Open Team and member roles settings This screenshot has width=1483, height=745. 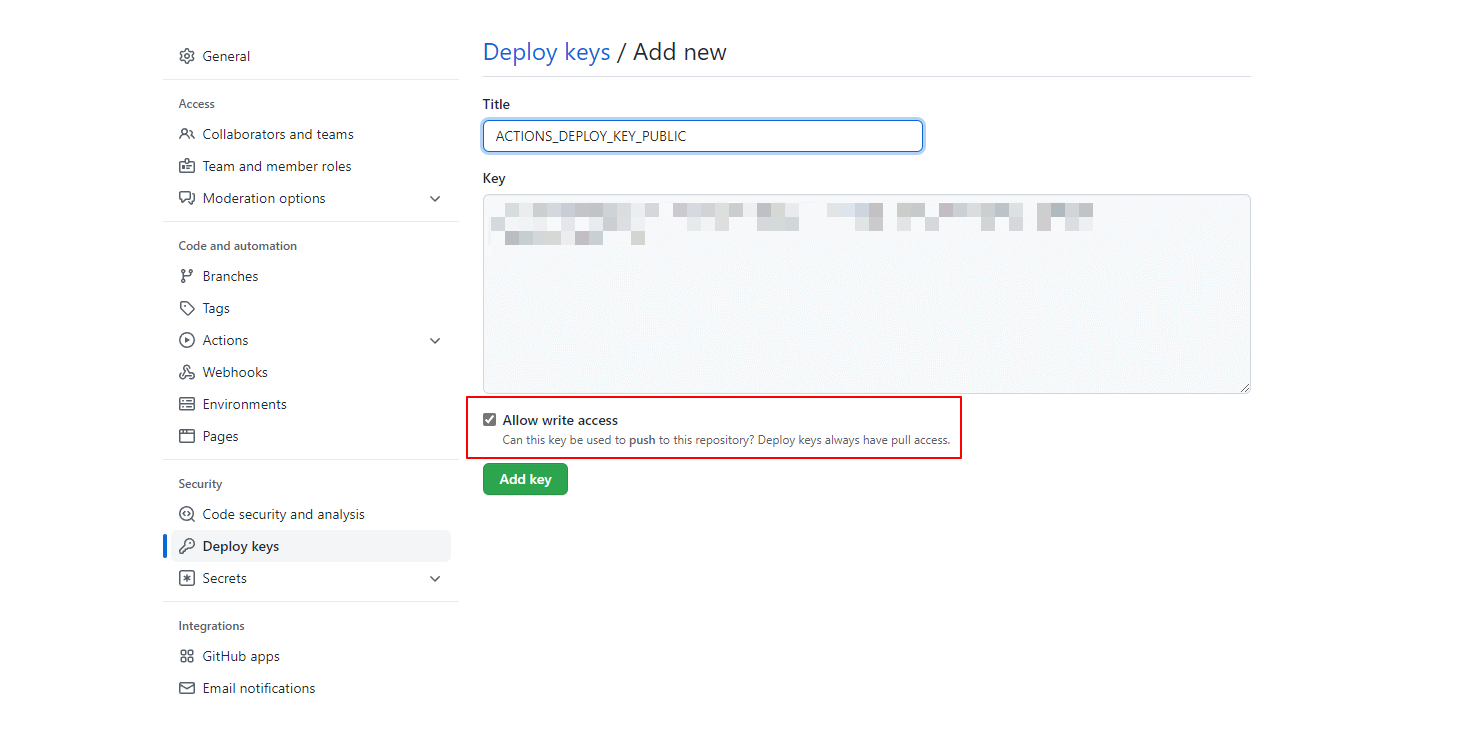pos(277,166)
